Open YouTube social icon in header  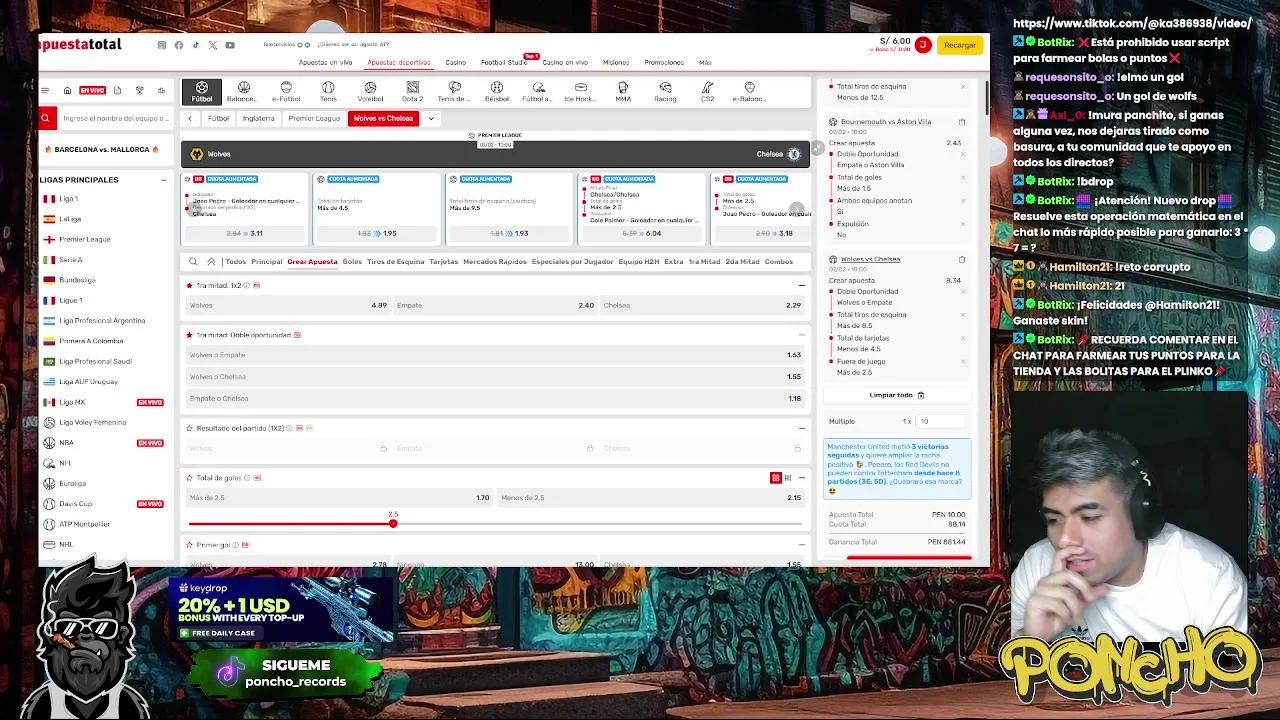click(230, 45)
